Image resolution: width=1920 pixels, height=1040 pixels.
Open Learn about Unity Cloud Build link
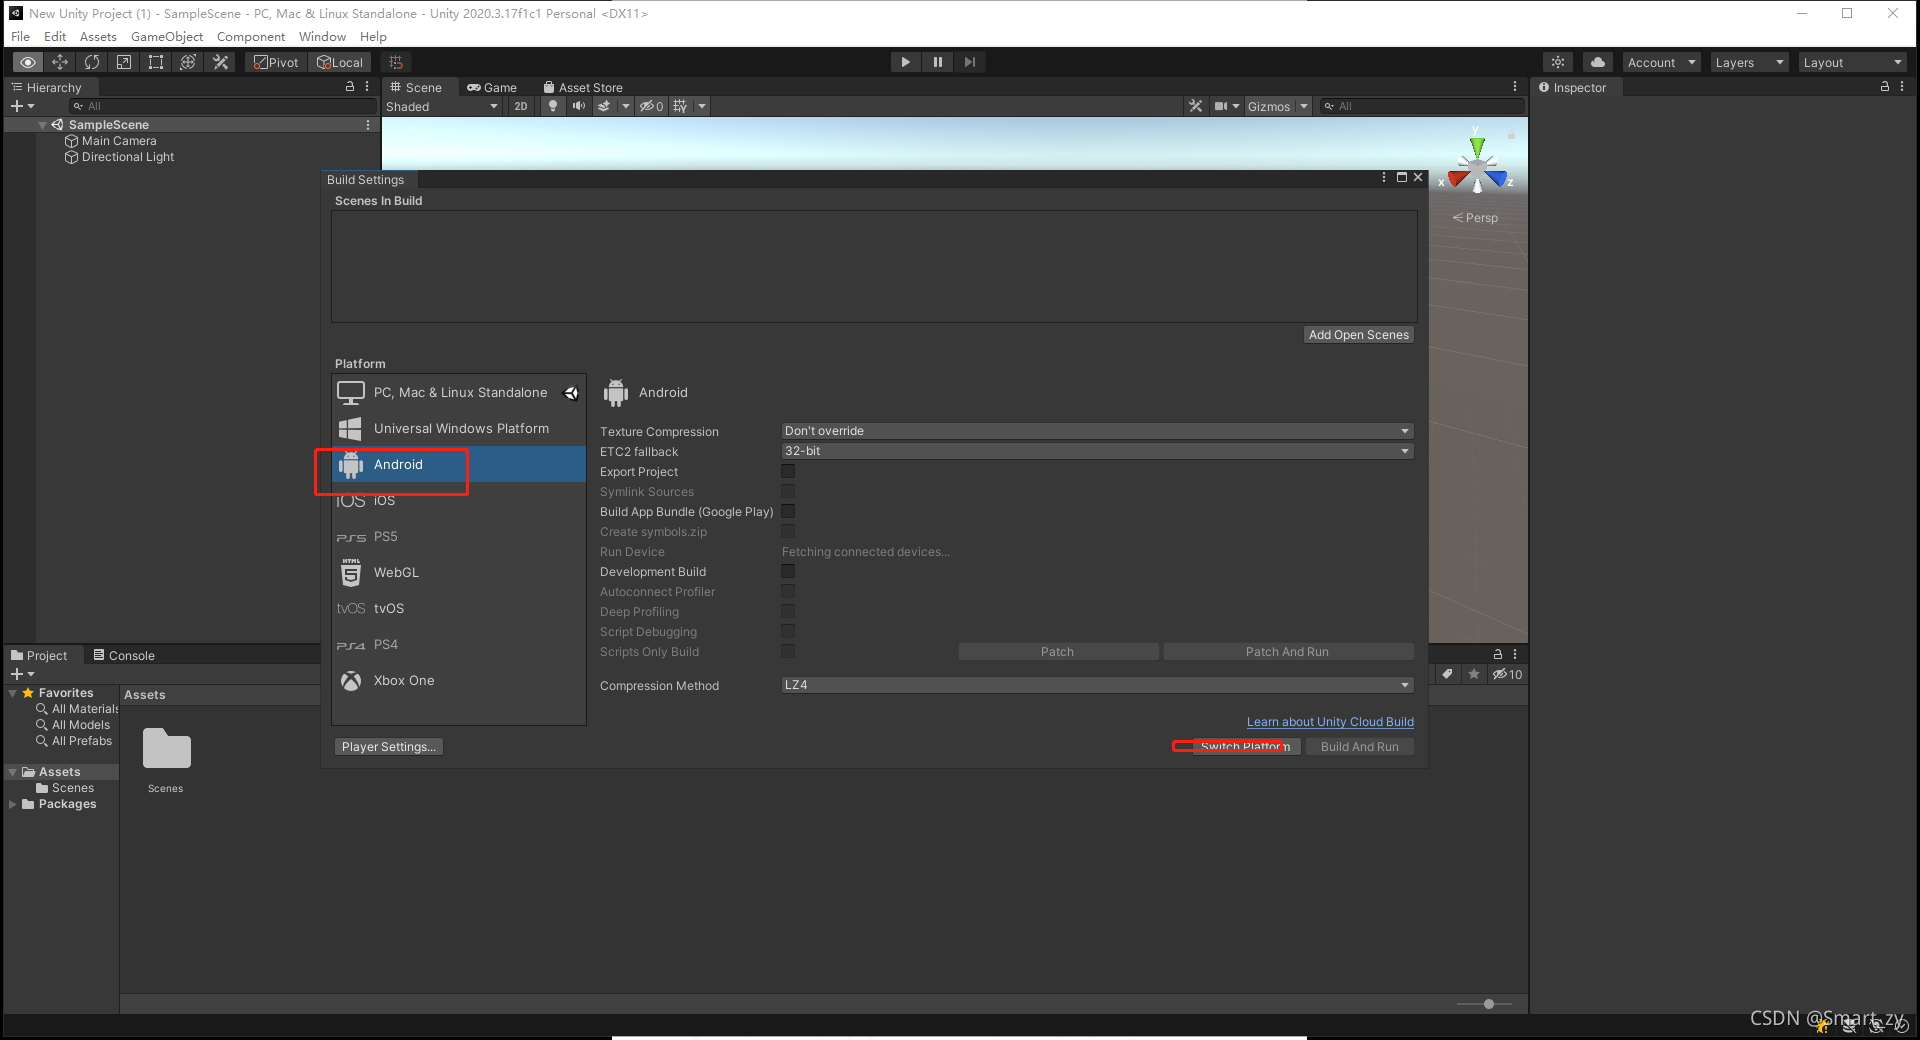click(1330, 722)
